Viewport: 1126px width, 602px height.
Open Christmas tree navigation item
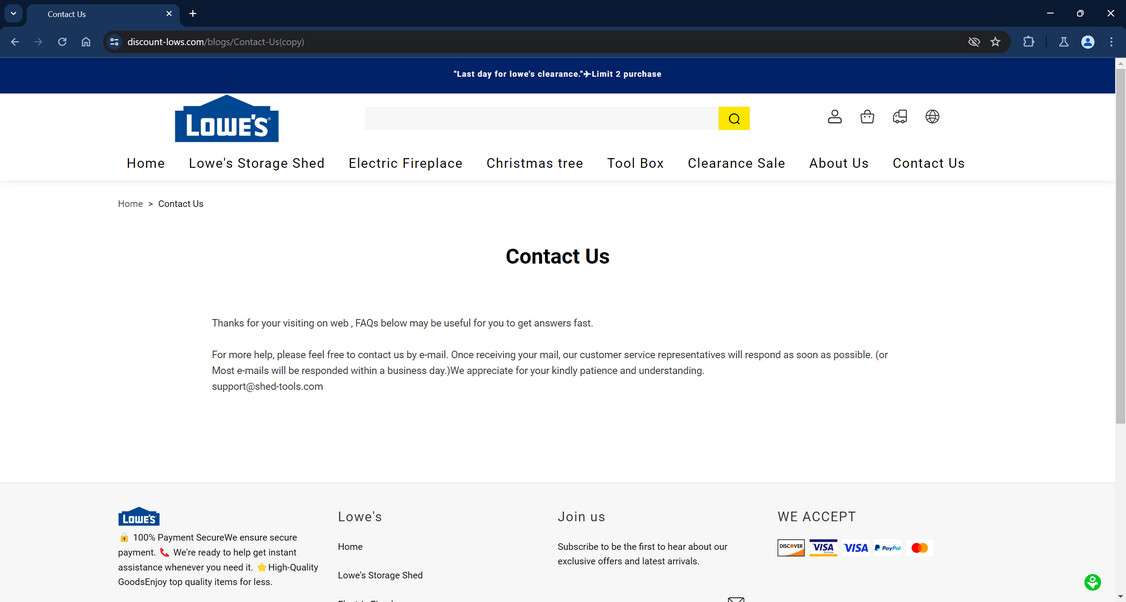click(x=534, y=163)
